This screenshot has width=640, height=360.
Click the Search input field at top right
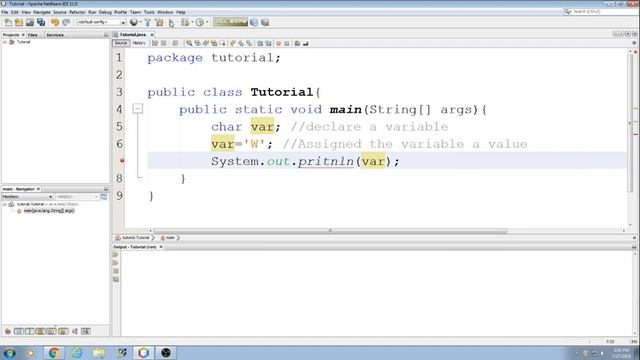(x=604, y=12)
